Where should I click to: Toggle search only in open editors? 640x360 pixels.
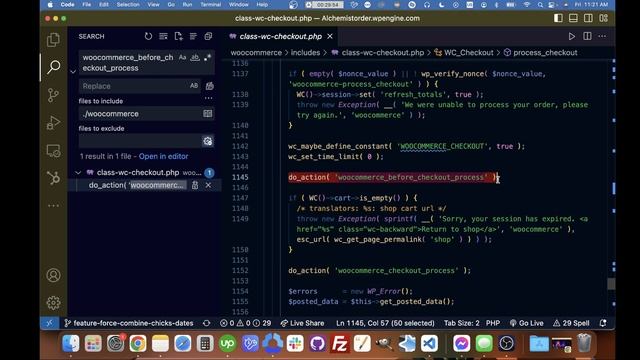coord(208,113)
